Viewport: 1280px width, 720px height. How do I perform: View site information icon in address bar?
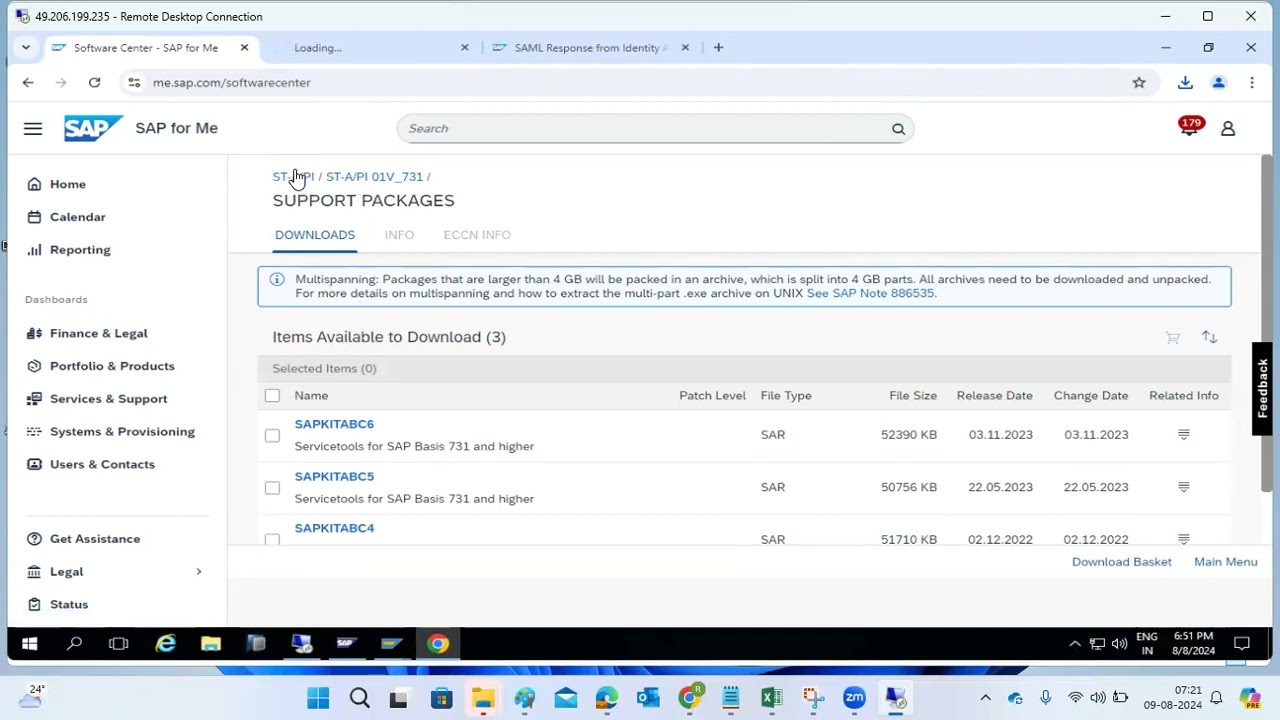[134, 83]
